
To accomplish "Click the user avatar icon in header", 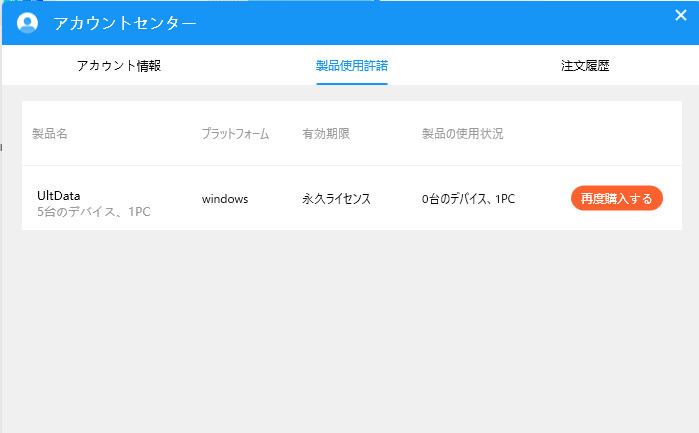I will click(28, 22).
